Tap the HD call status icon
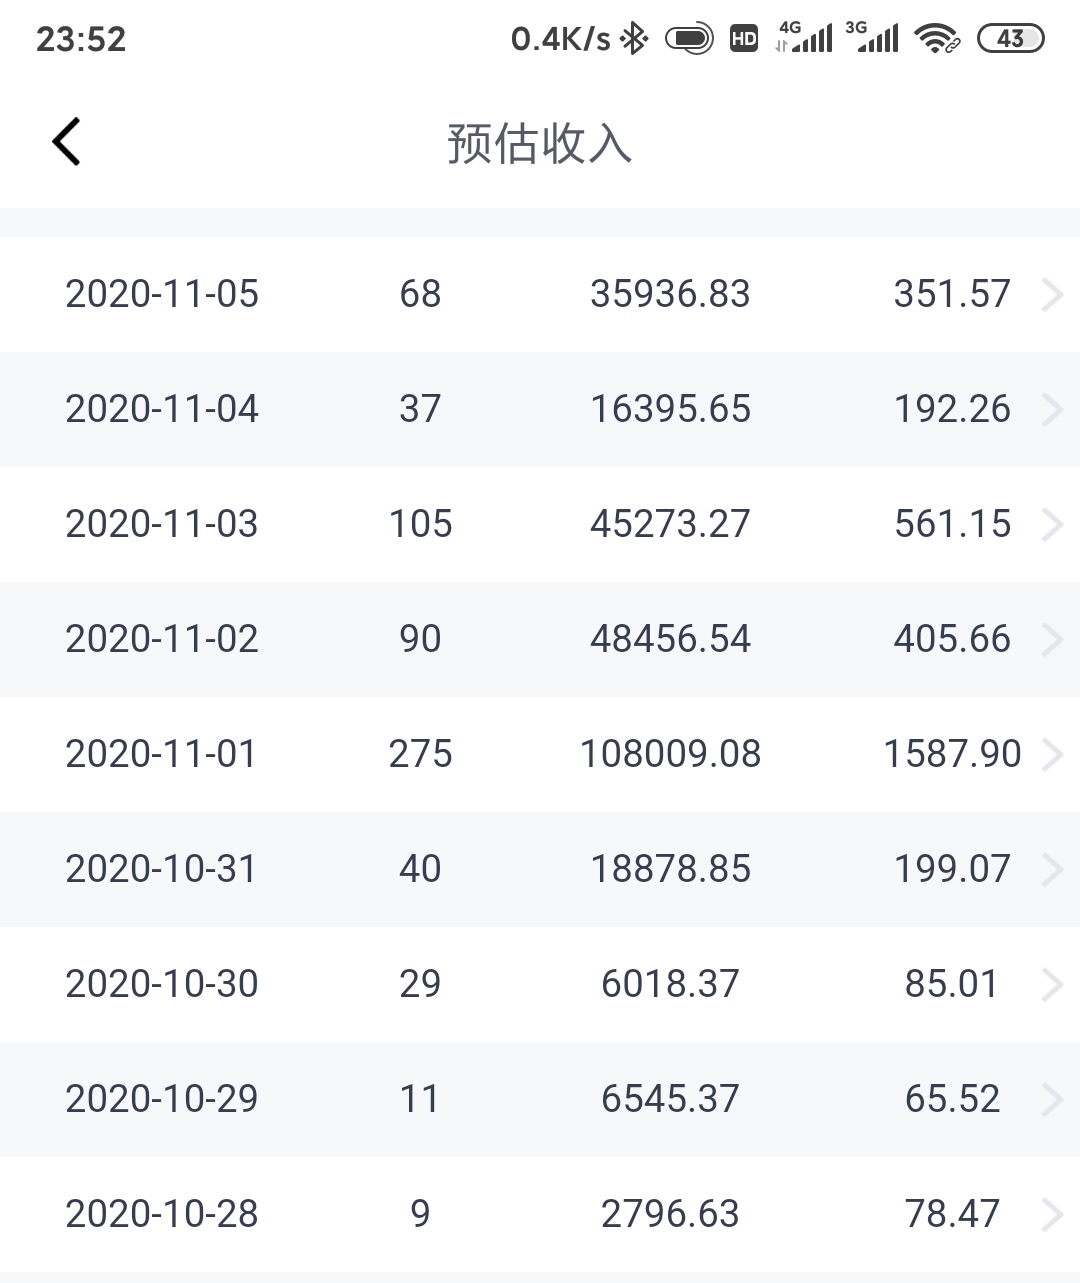The height and width of the screenshot is (1283, 1080). click(744, 39)
